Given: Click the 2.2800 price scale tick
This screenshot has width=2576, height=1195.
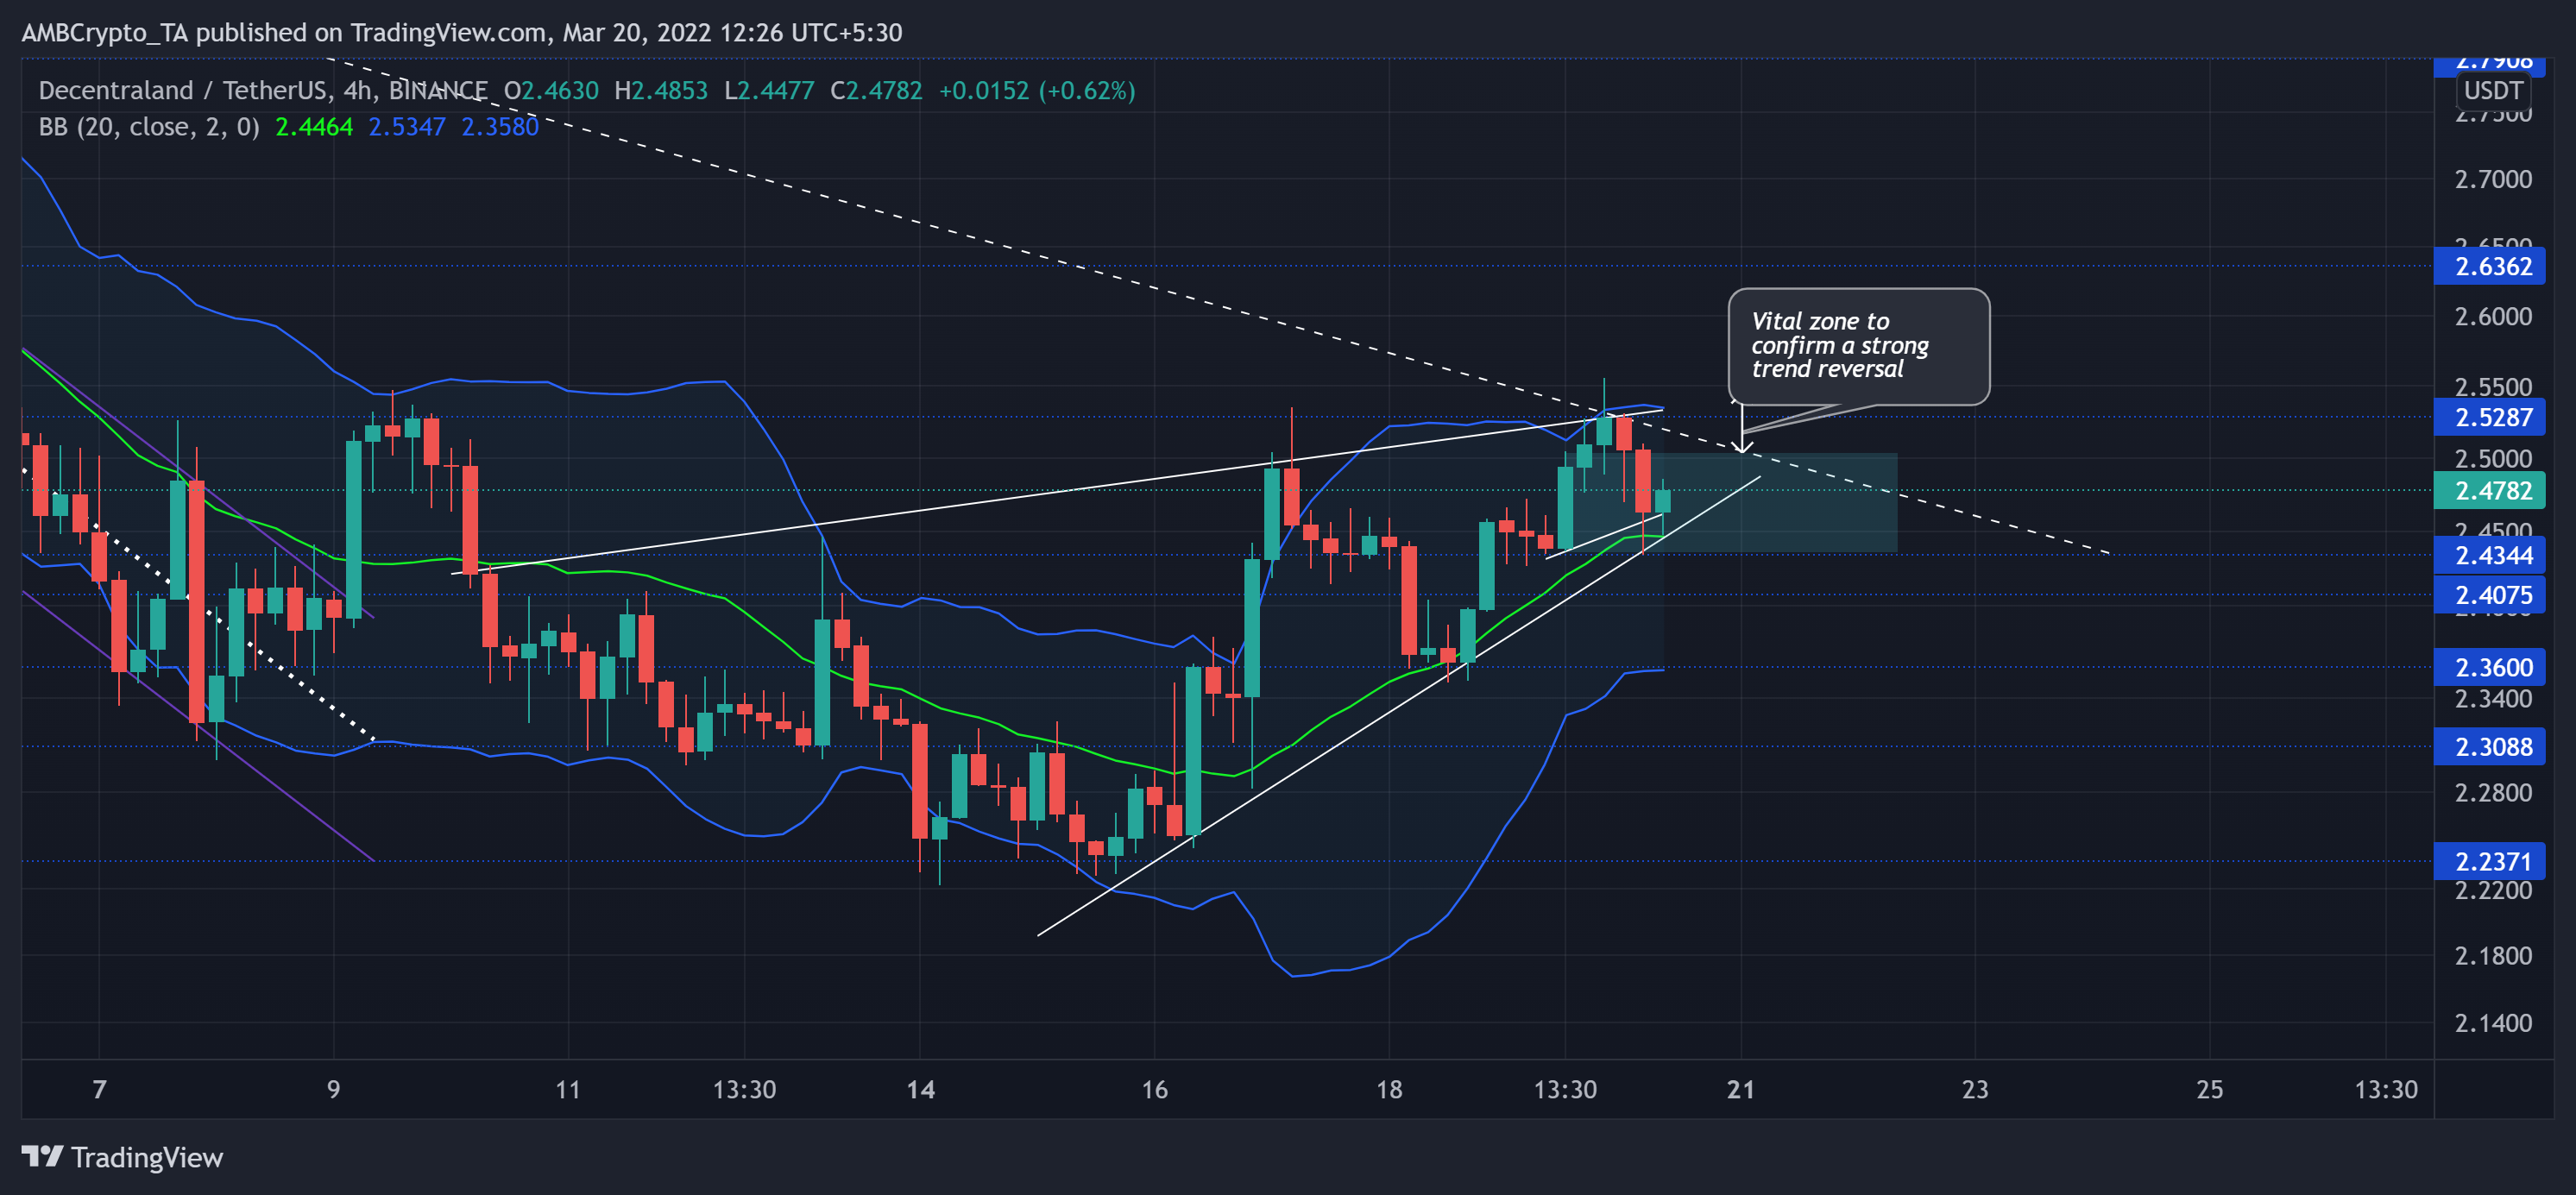Looking at the screenshot, I should click(2493, 793).
